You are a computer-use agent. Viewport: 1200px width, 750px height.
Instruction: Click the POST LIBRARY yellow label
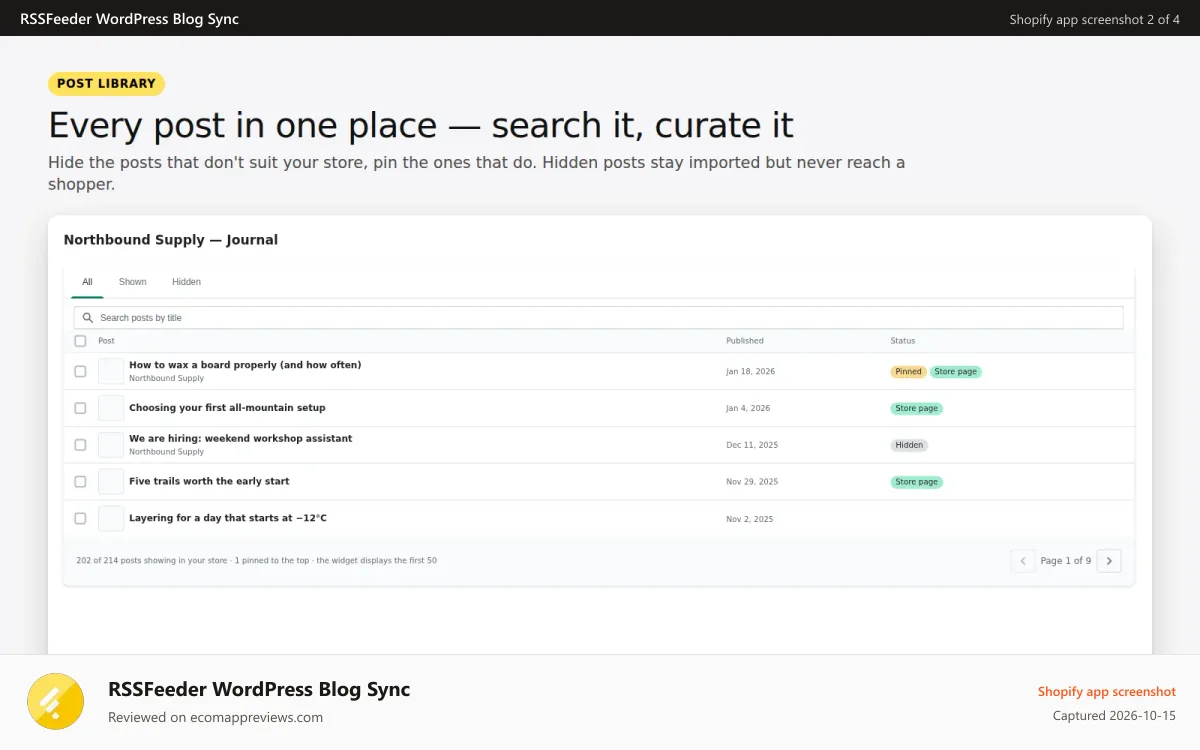[x=106, y=84]
